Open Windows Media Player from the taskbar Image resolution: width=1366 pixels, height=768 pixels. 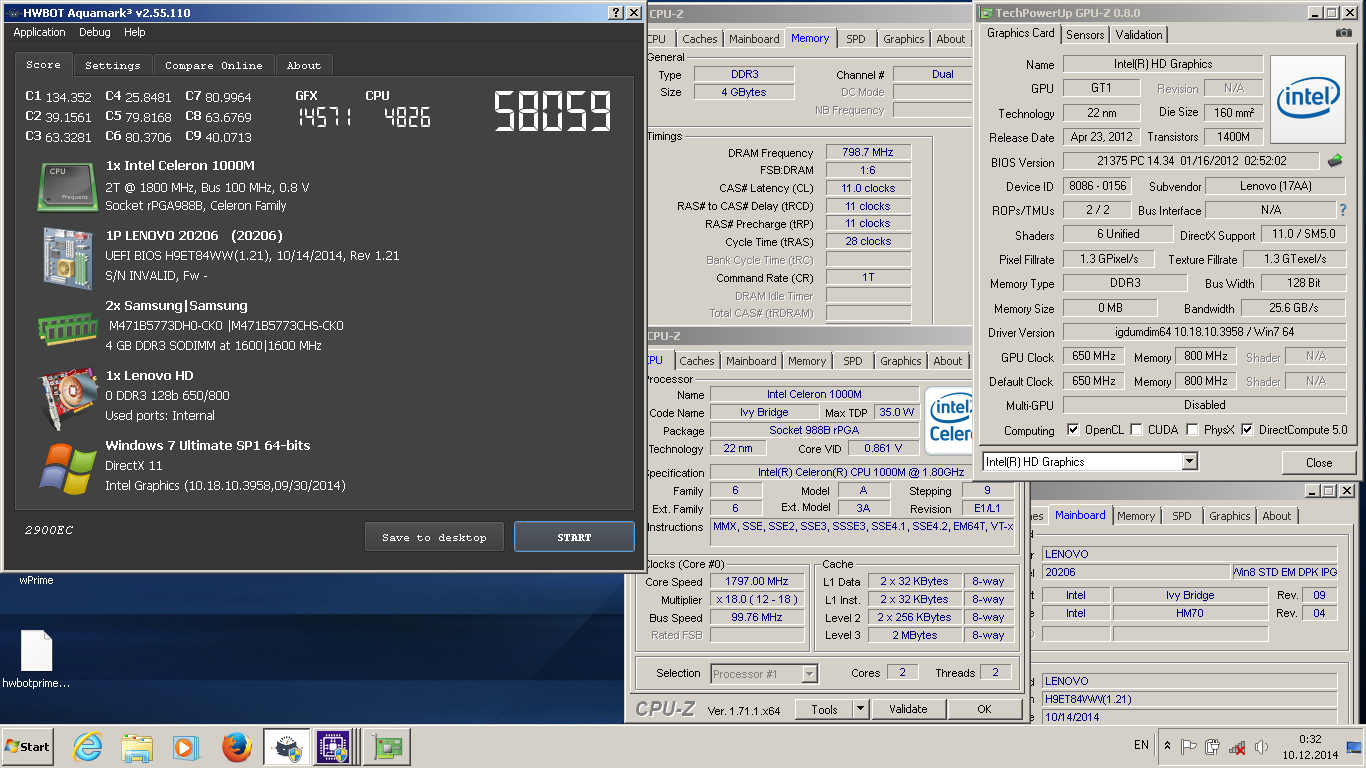click(x=185, y=747)
